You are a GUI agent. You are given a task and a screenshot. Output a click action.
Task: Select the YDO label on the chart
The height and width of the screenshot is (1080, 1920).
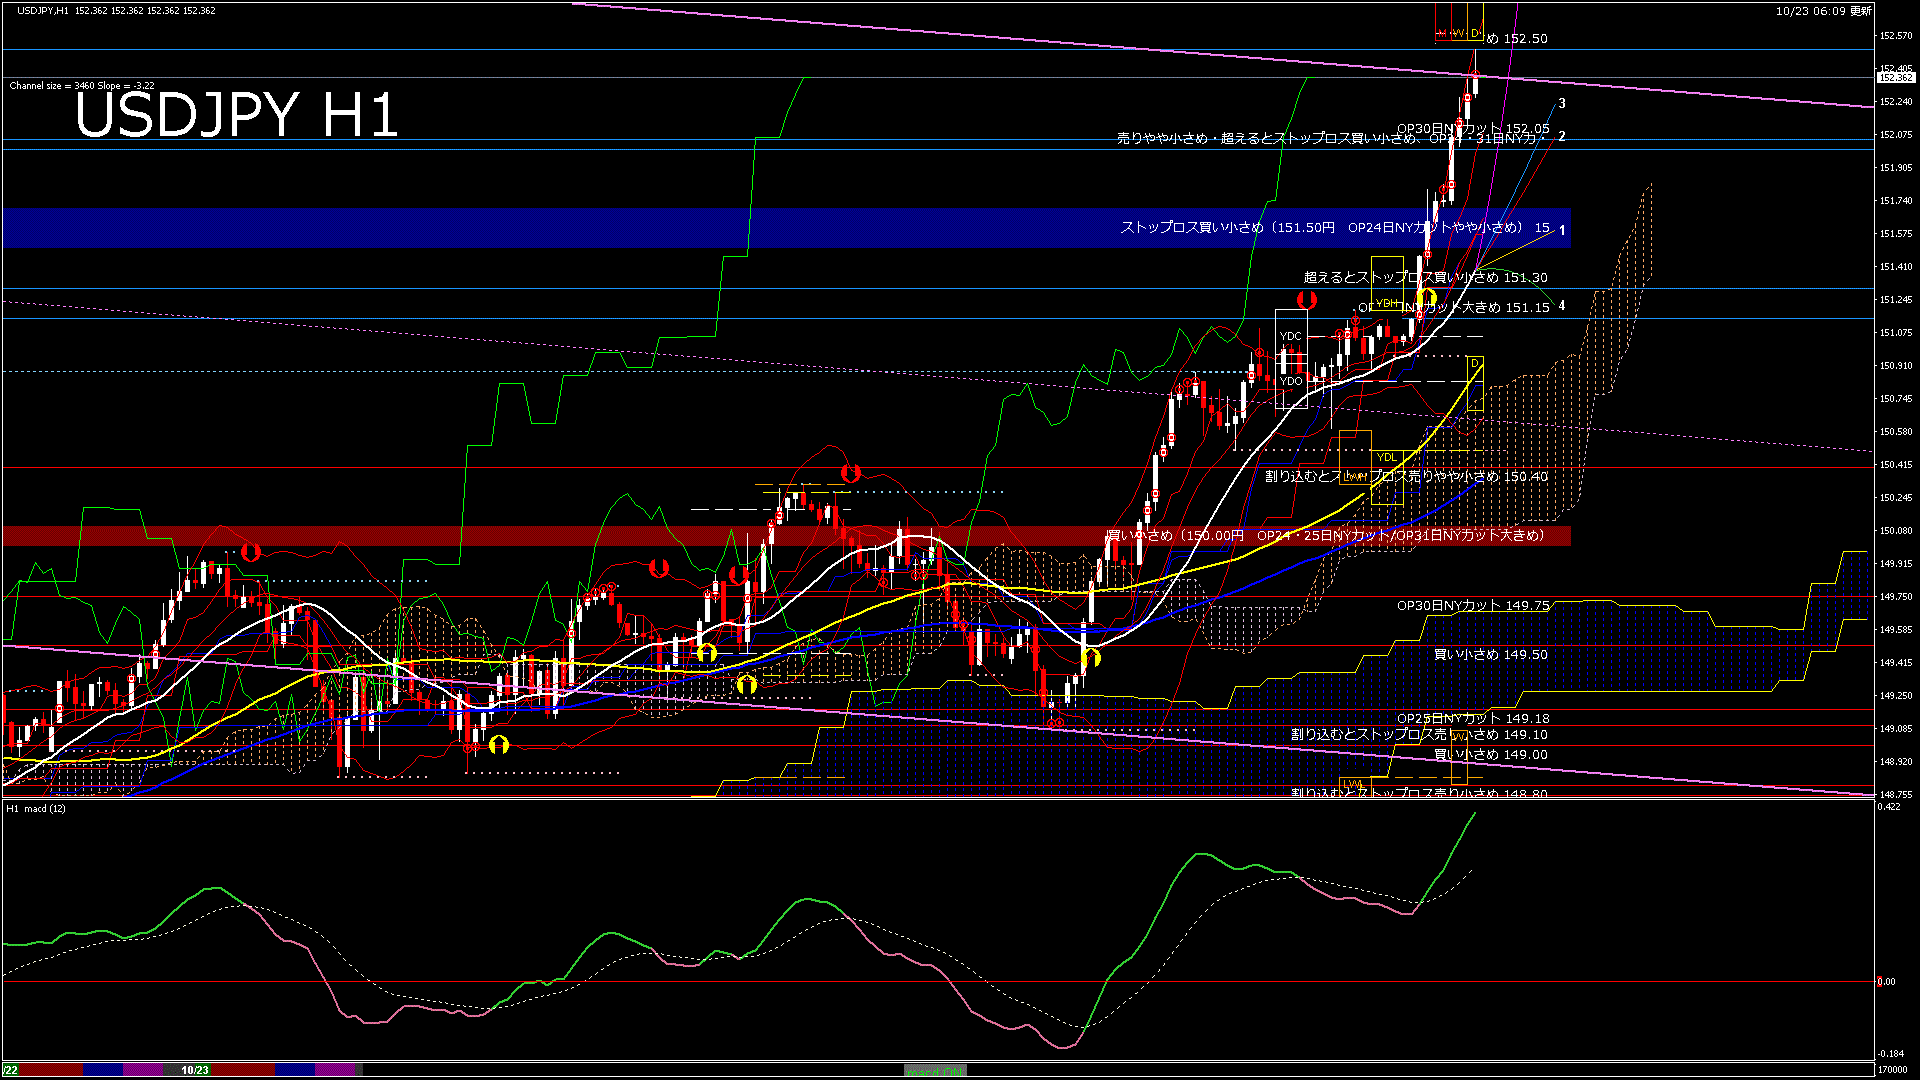click(1291, 381)
